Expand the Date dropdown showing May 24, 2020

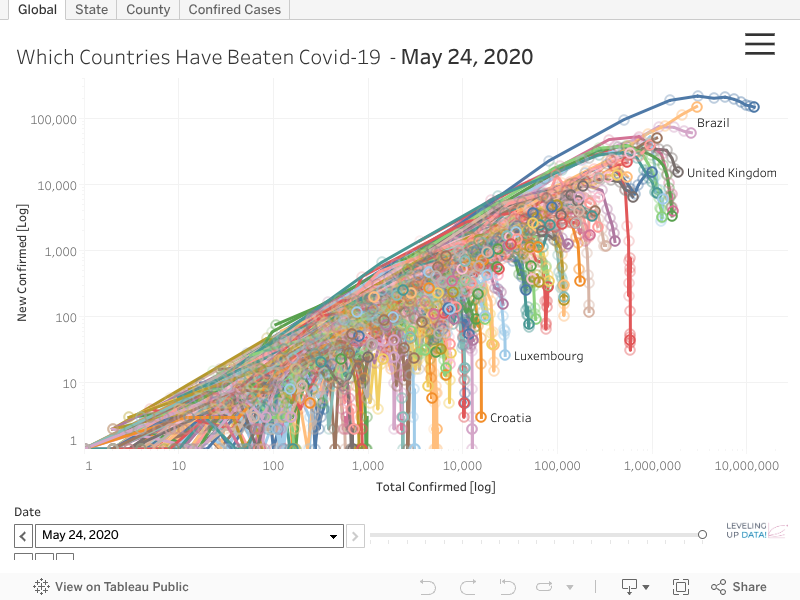coord(333,536)
